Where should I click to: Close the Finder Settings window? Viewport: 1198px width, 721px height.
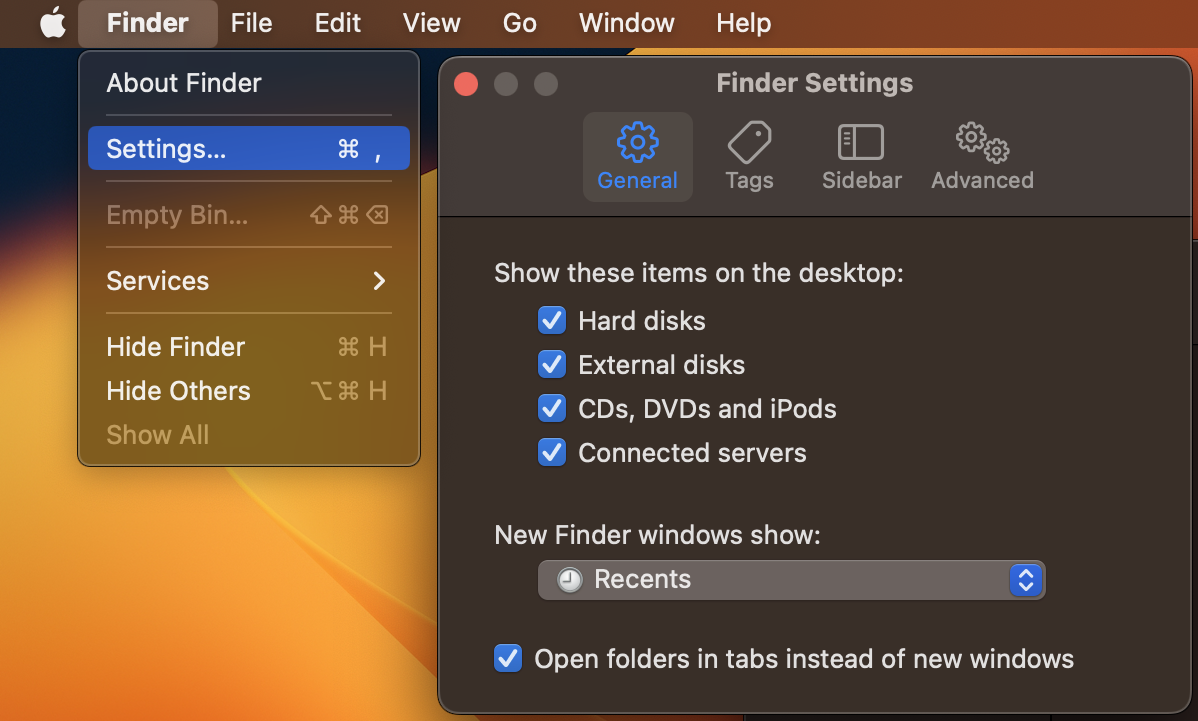466,83
